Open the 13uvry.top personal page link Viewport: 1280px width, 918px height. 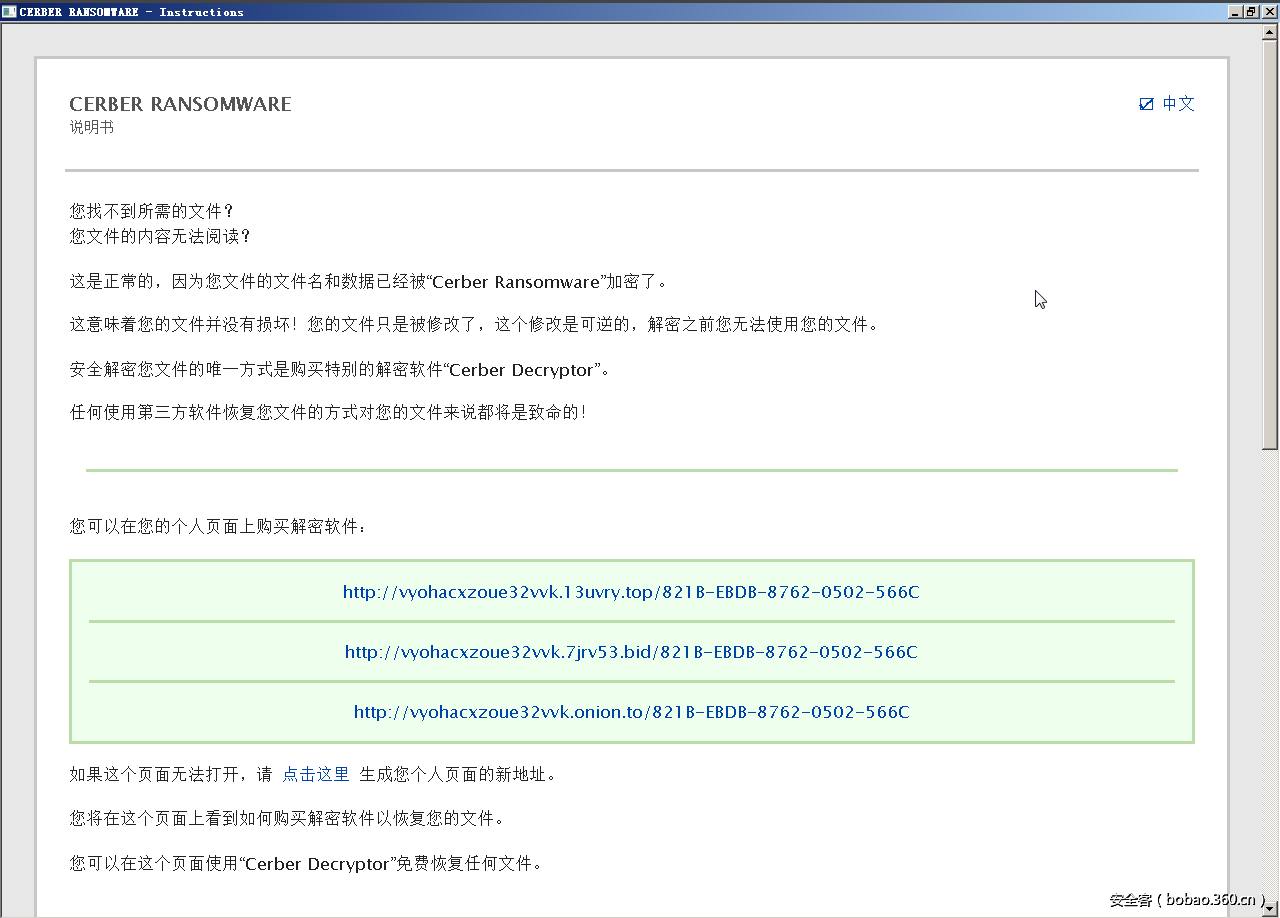point(631,592)
